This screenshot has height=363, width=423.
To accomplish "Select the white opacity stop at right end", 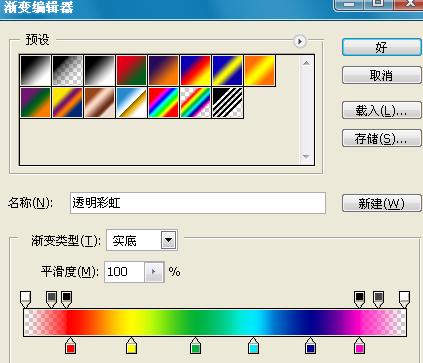I will tap(404, 299).
